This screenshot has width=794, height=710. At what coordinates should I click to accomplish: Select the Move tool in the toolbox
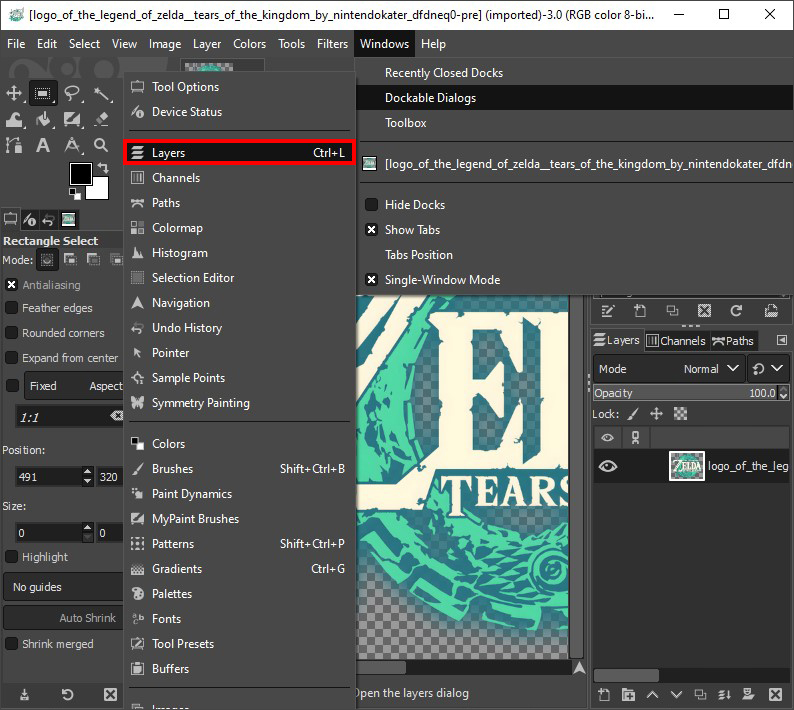(14, 93)
